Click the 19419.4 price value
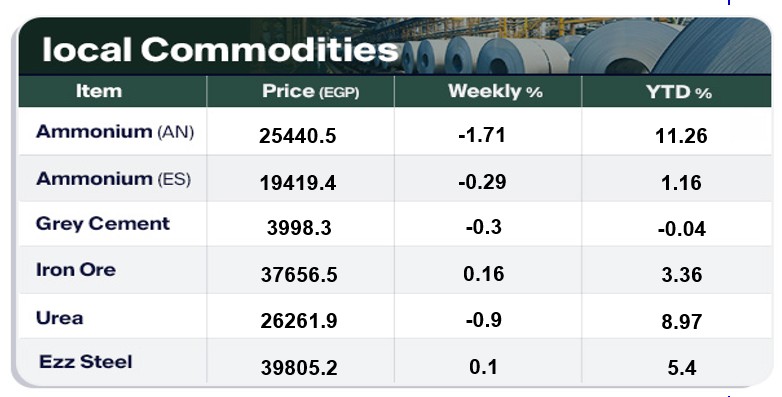This screenshot has width=782, height=397. (x=298, y=183)
